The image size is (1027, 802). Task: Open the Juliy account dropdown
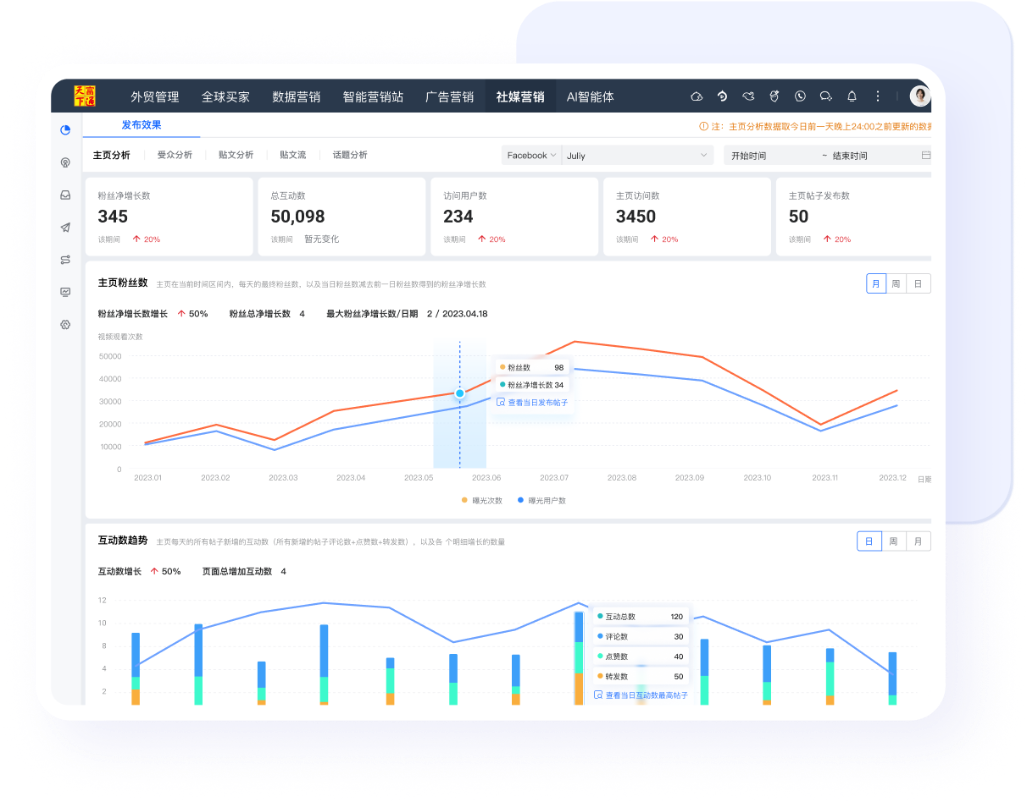click(636, 155)
